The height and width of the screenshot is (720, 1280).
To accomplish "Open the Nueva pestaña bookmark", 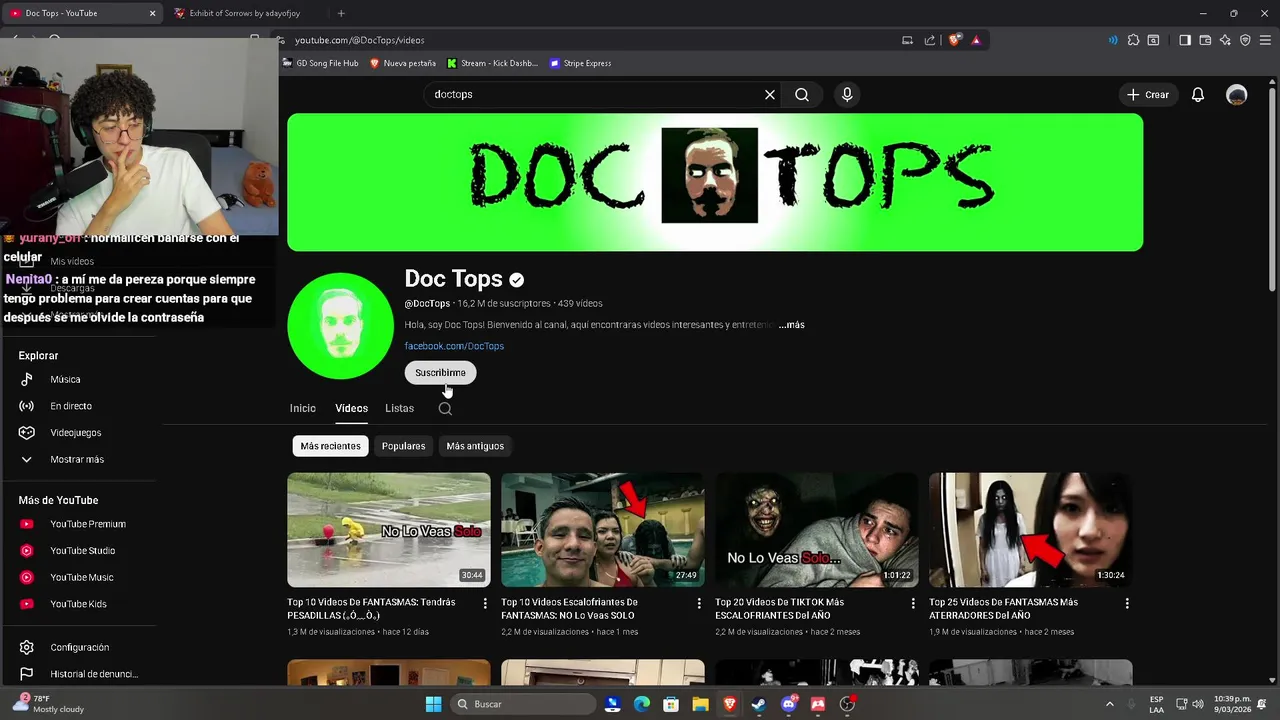I will coord(403,63).
